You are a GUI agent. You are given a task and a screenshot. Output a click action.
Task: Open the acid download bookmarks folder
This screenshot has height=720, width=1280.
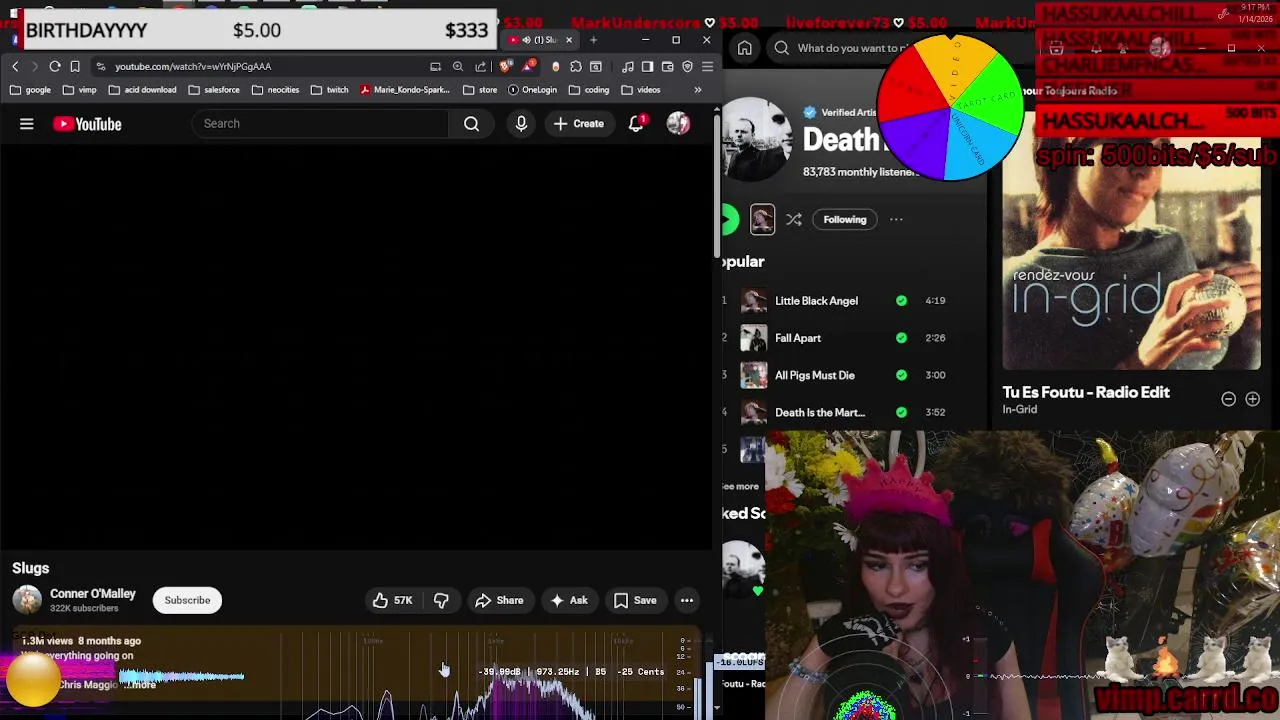click(x=142, y=89)
